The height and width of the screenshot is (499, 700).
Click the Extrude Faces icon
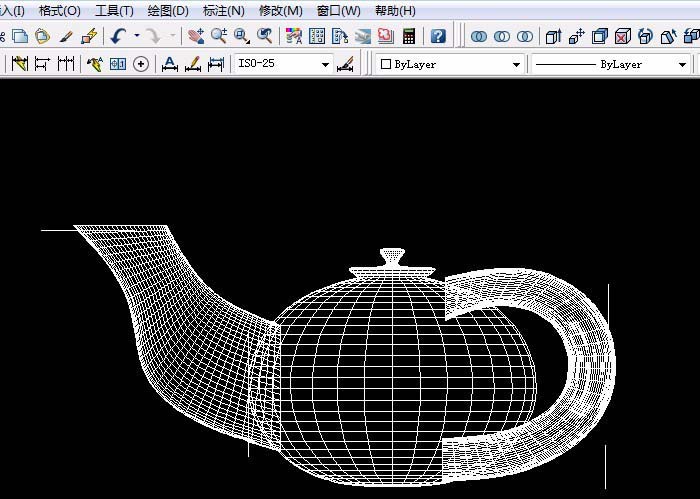(553, 36)
